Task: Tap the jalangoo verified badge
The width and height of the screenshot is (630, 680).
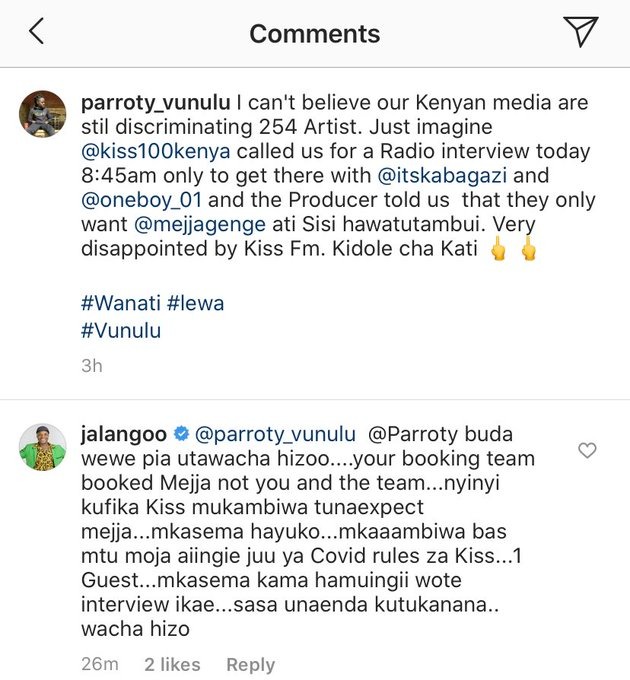Action: tap(181, 434)
